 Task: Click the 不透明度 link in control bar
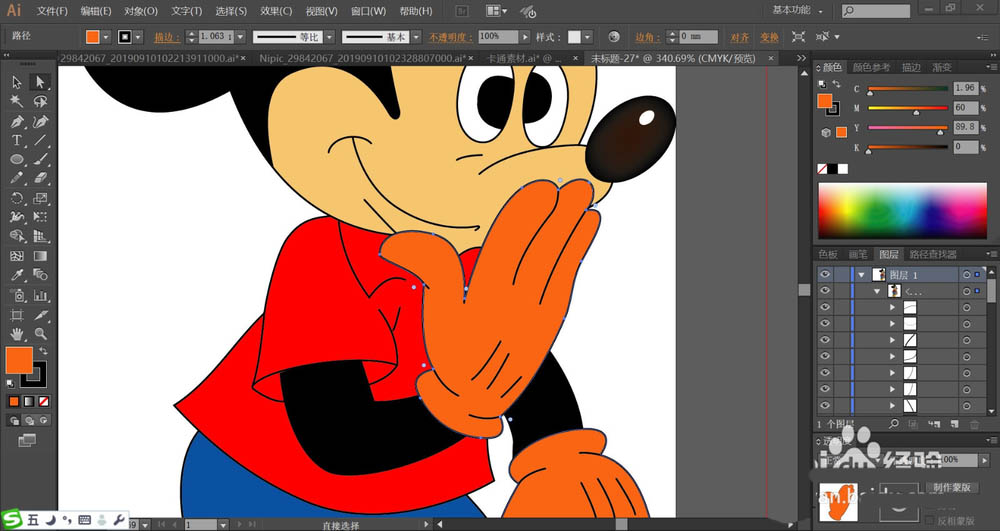(x=451, y=37)
